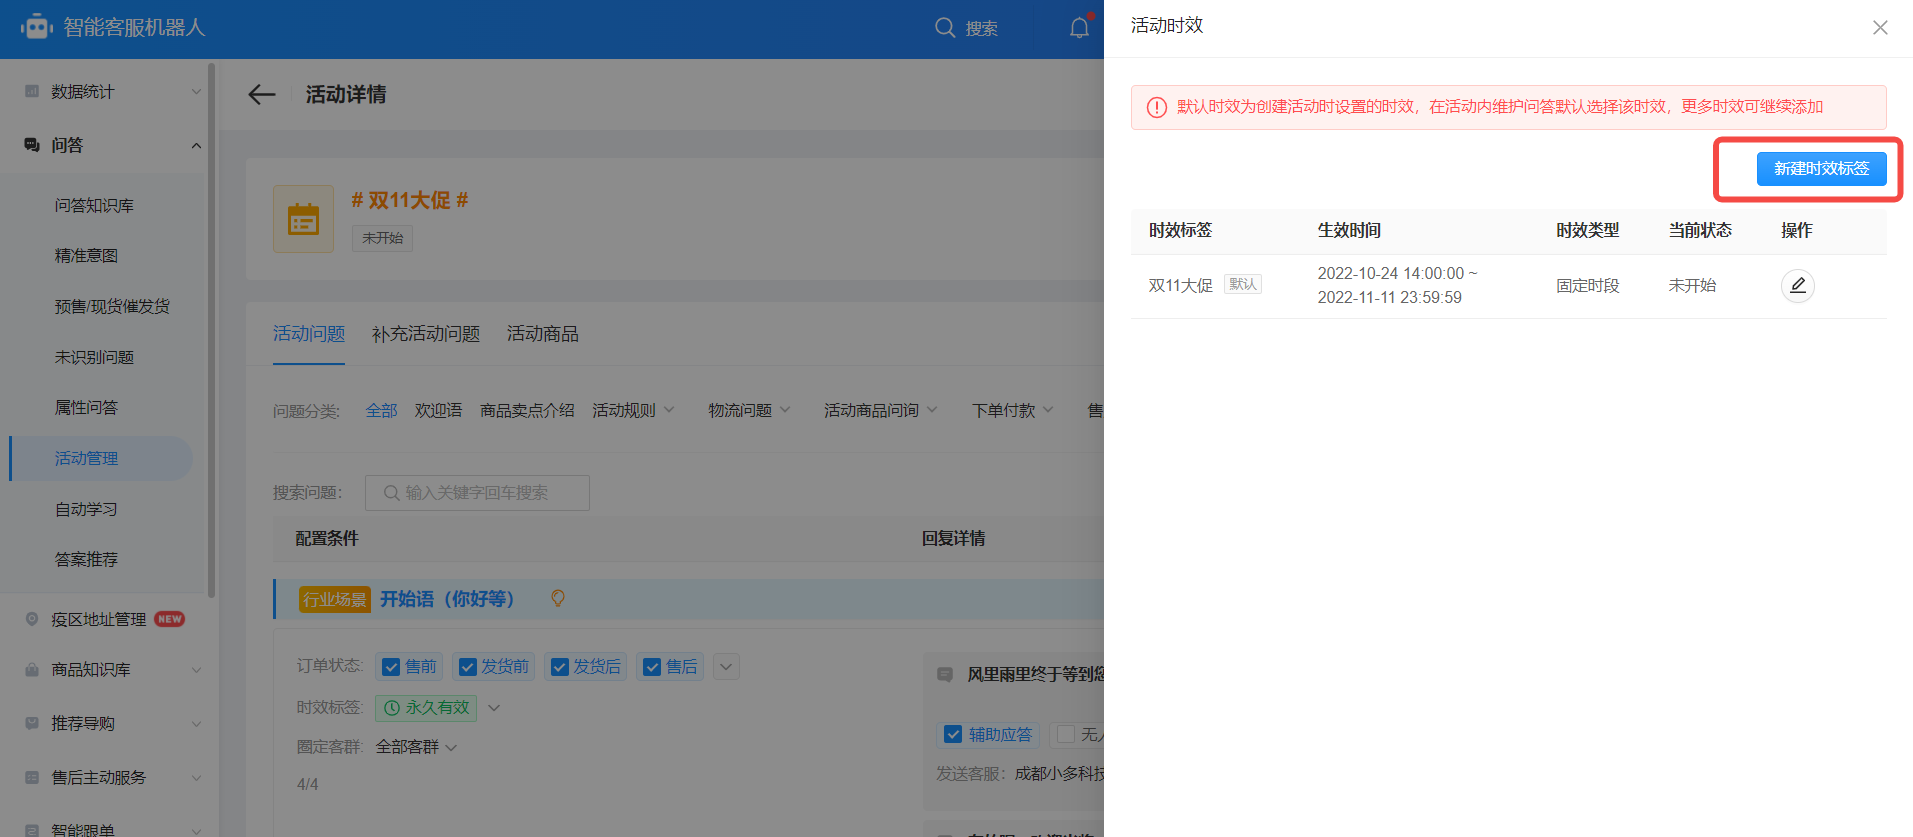Click the red warning icon in notice bar

click(x=1157, y=107)
